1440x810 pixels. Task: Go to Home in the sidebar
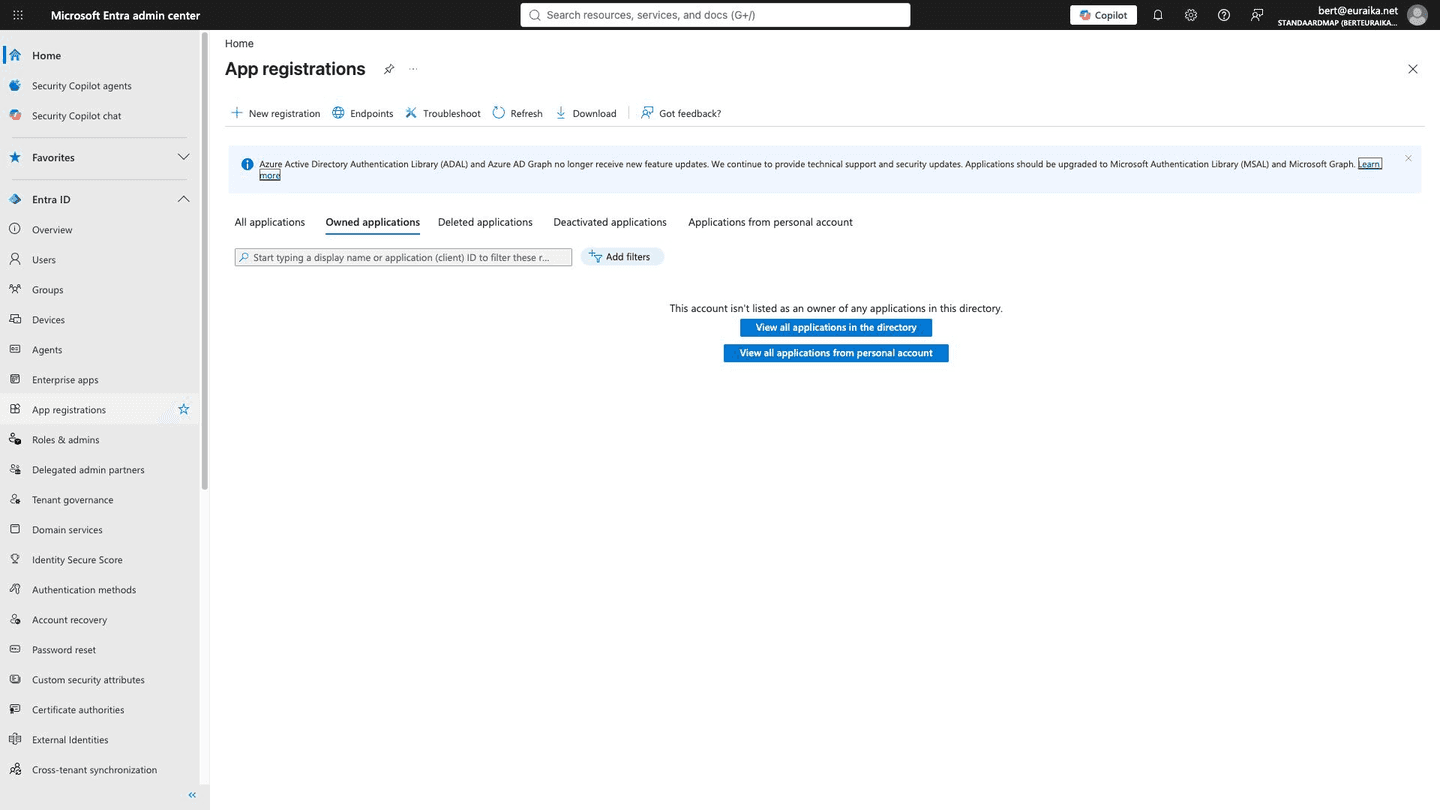(x=100, y=56)
